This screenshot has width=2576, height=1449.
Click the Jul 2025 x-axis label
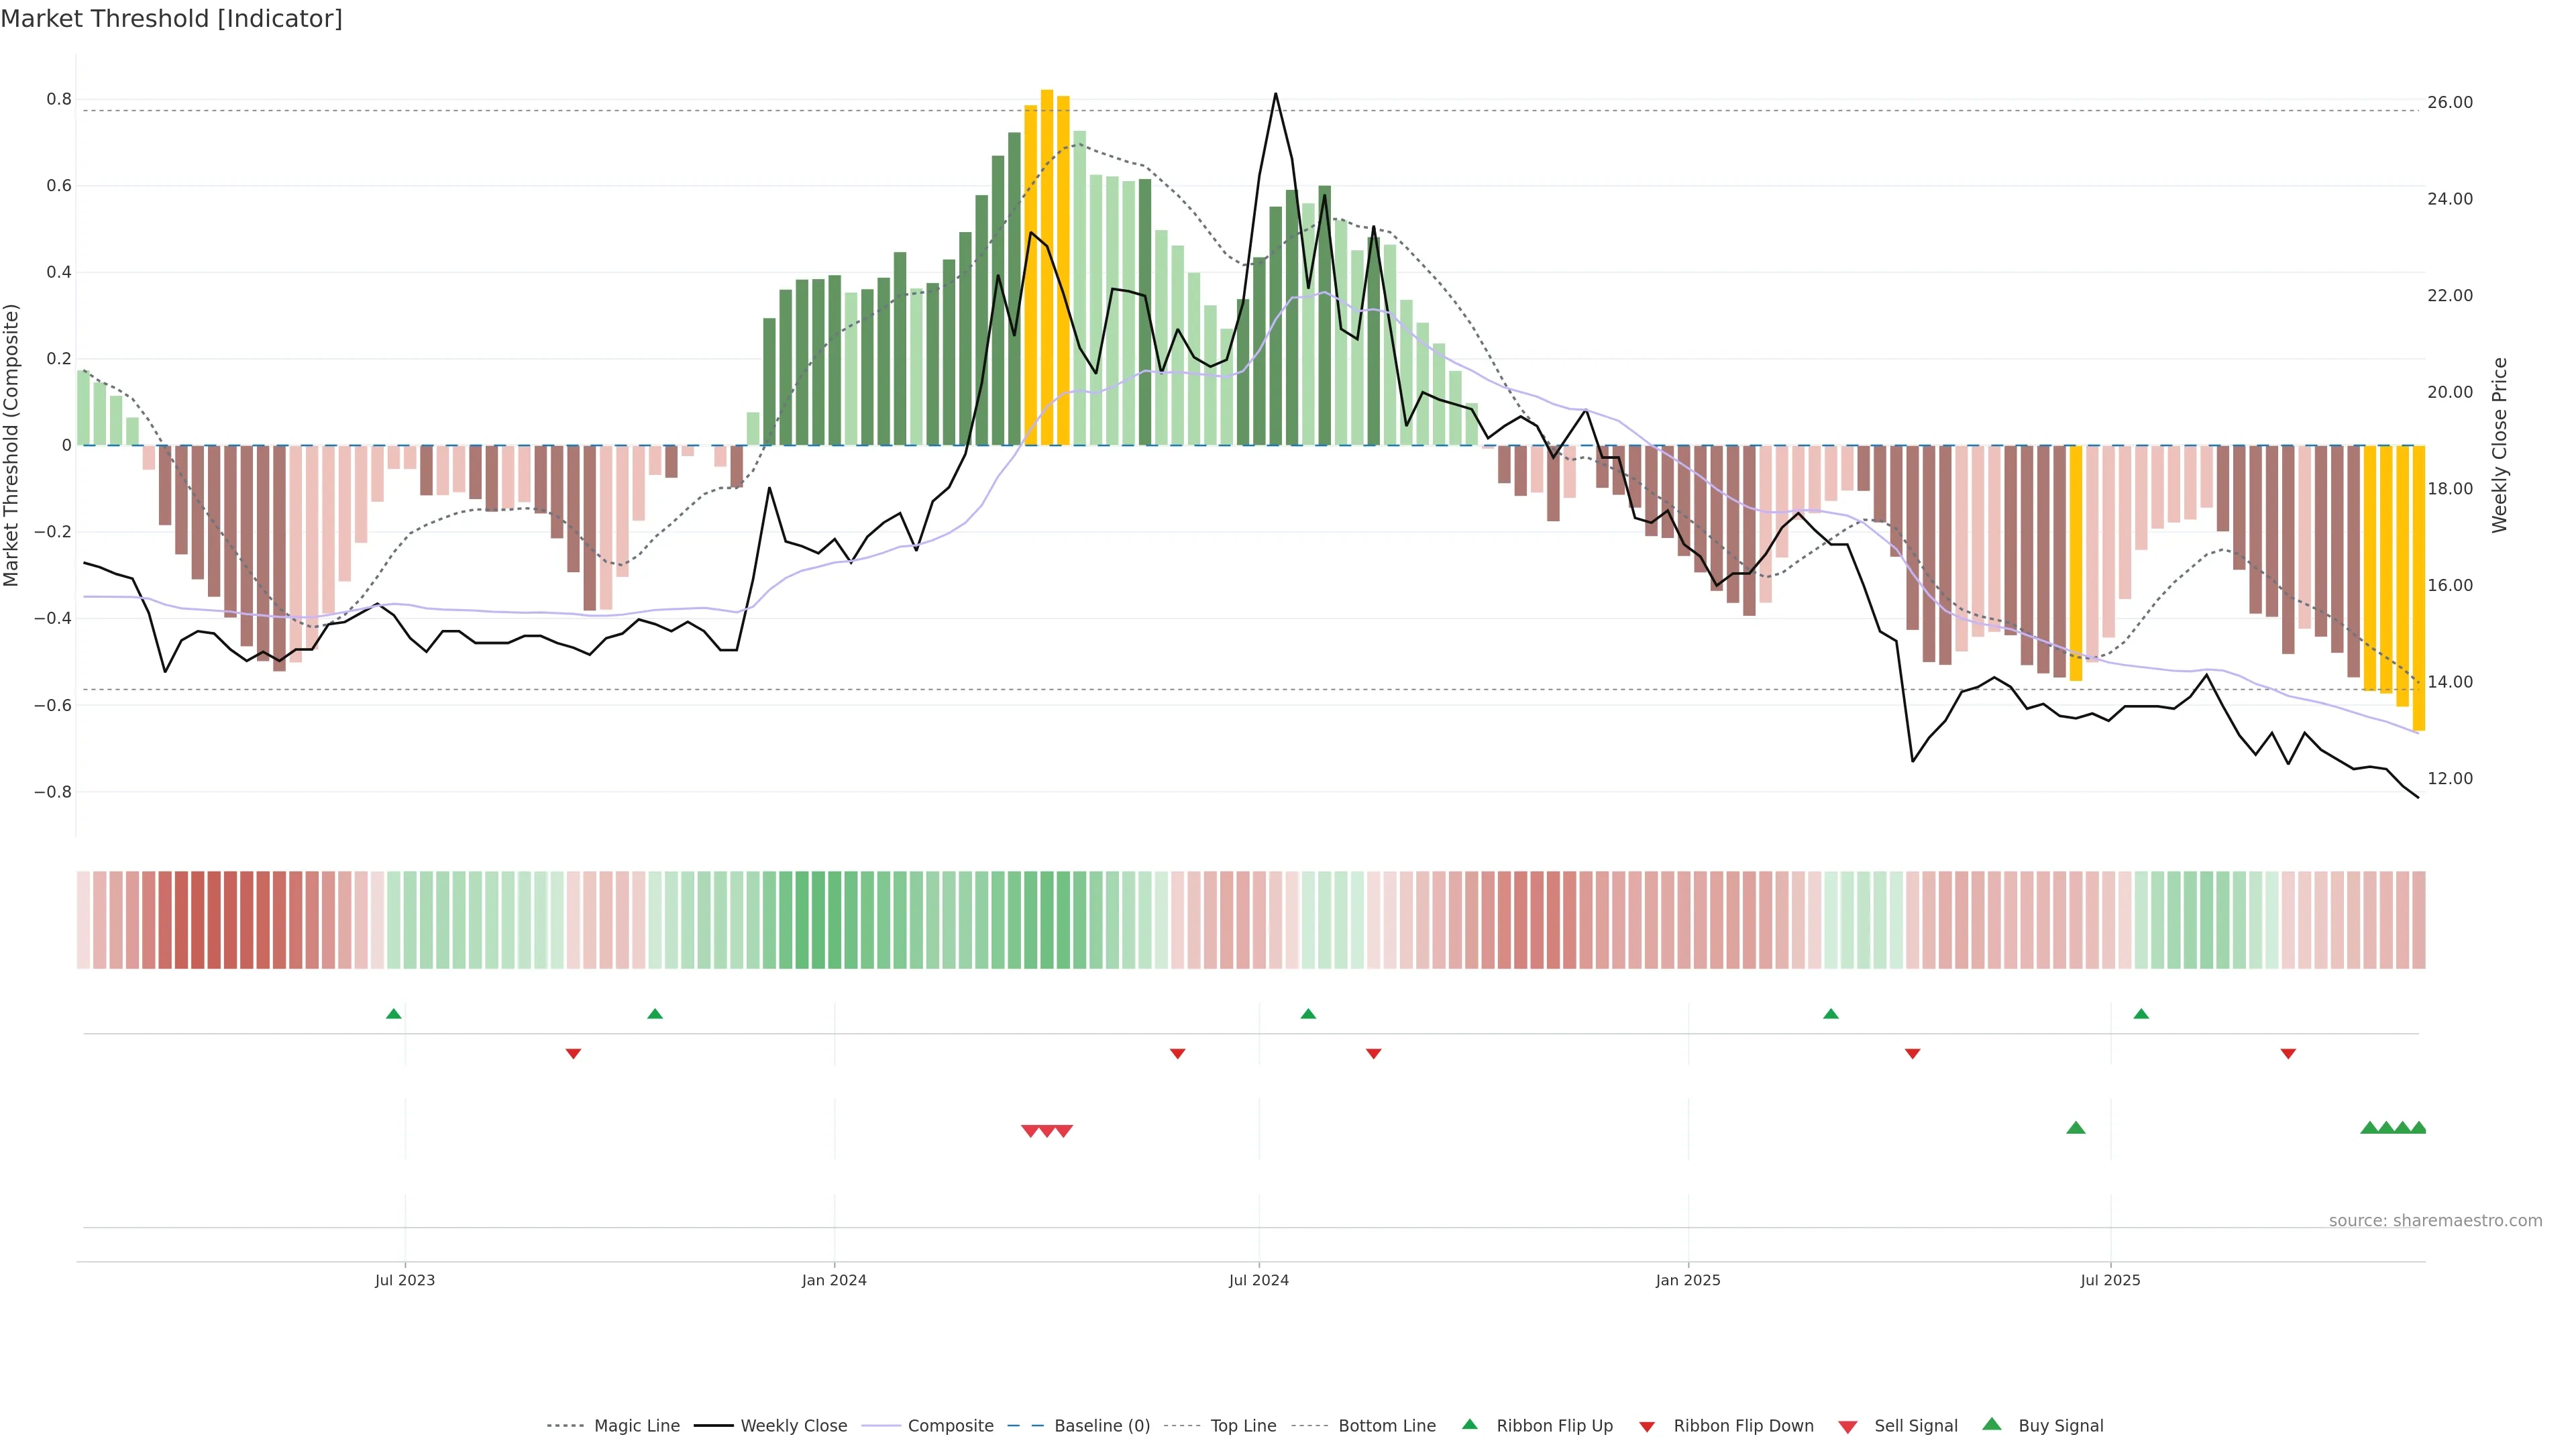[x=2110, y=1280]
